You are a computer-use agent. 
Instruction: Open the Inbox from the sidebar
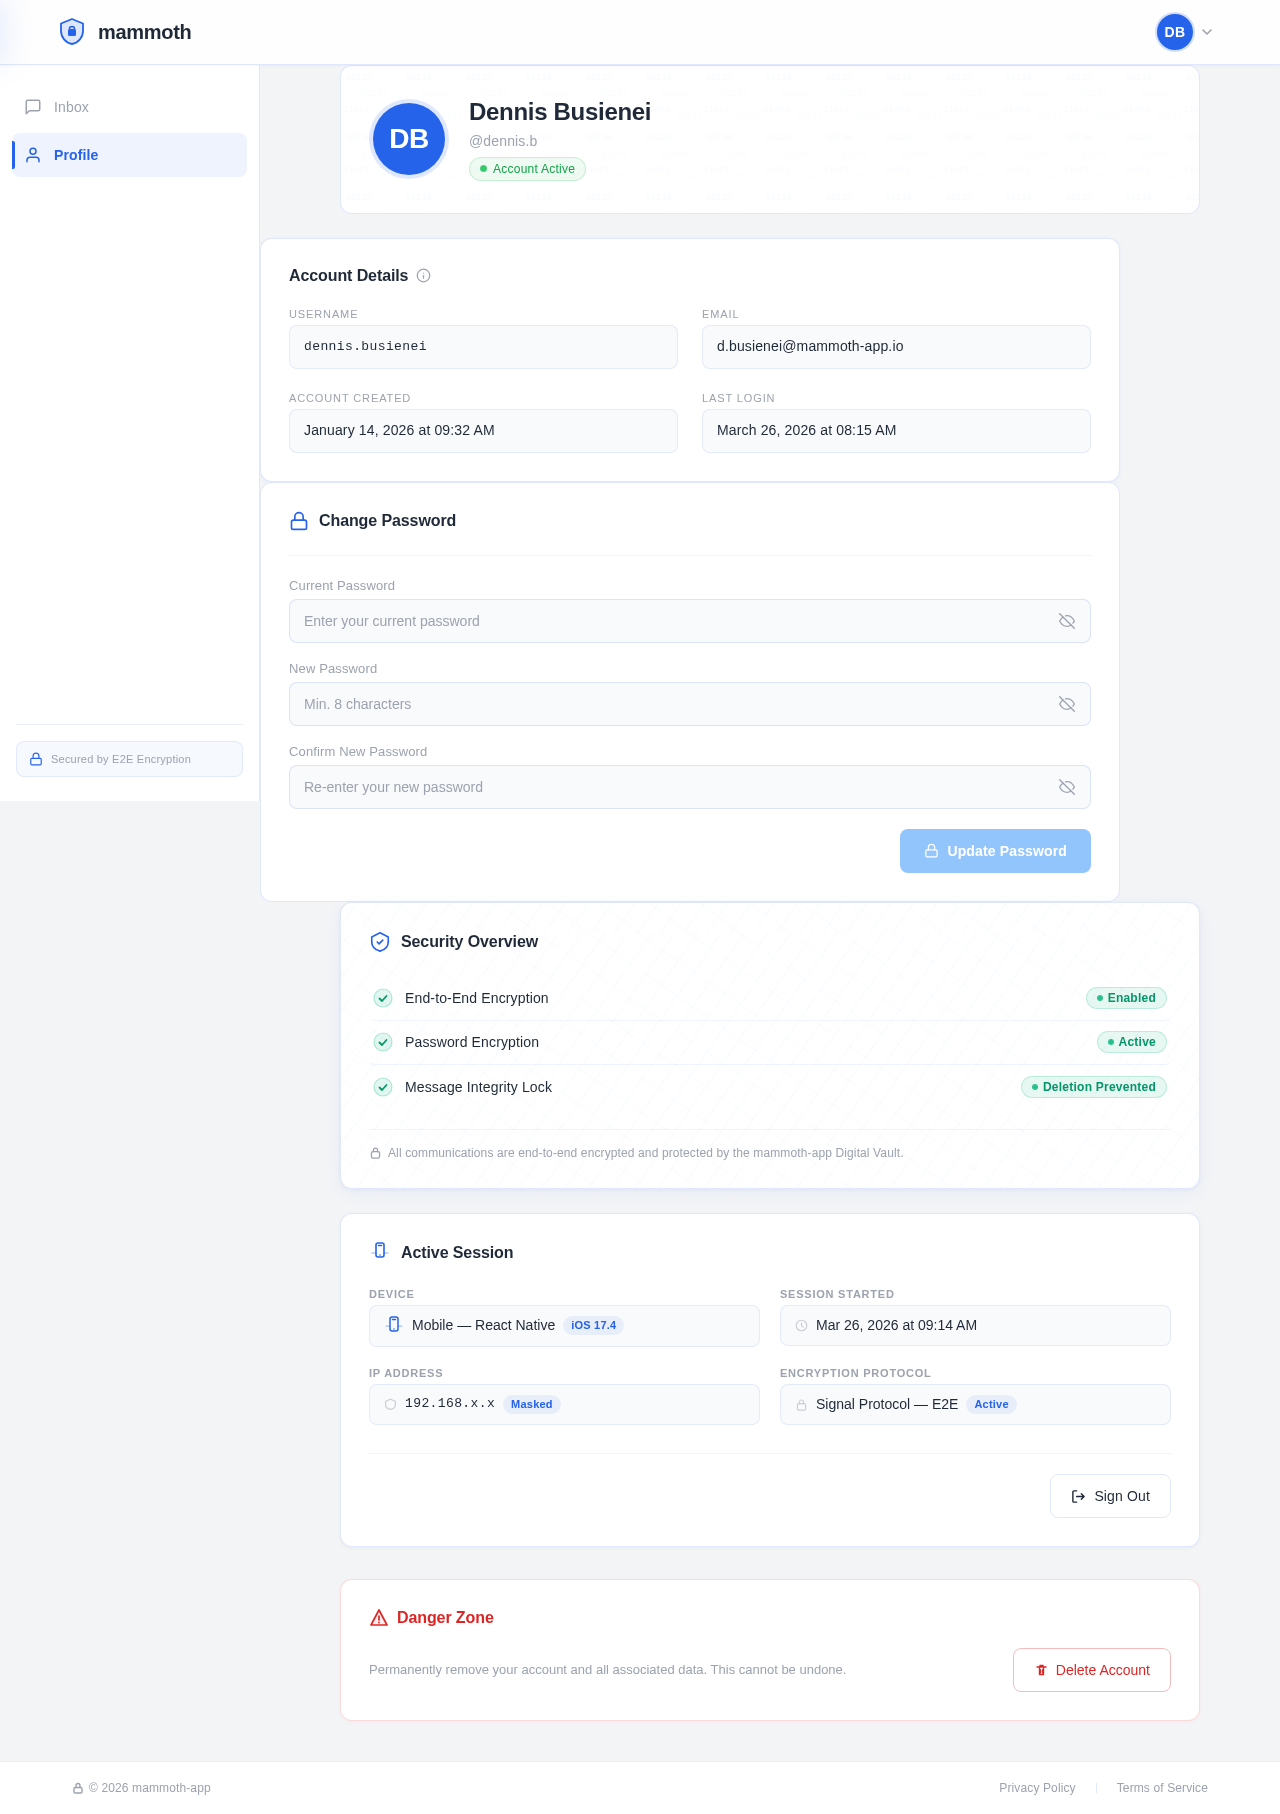pos(129,107)
